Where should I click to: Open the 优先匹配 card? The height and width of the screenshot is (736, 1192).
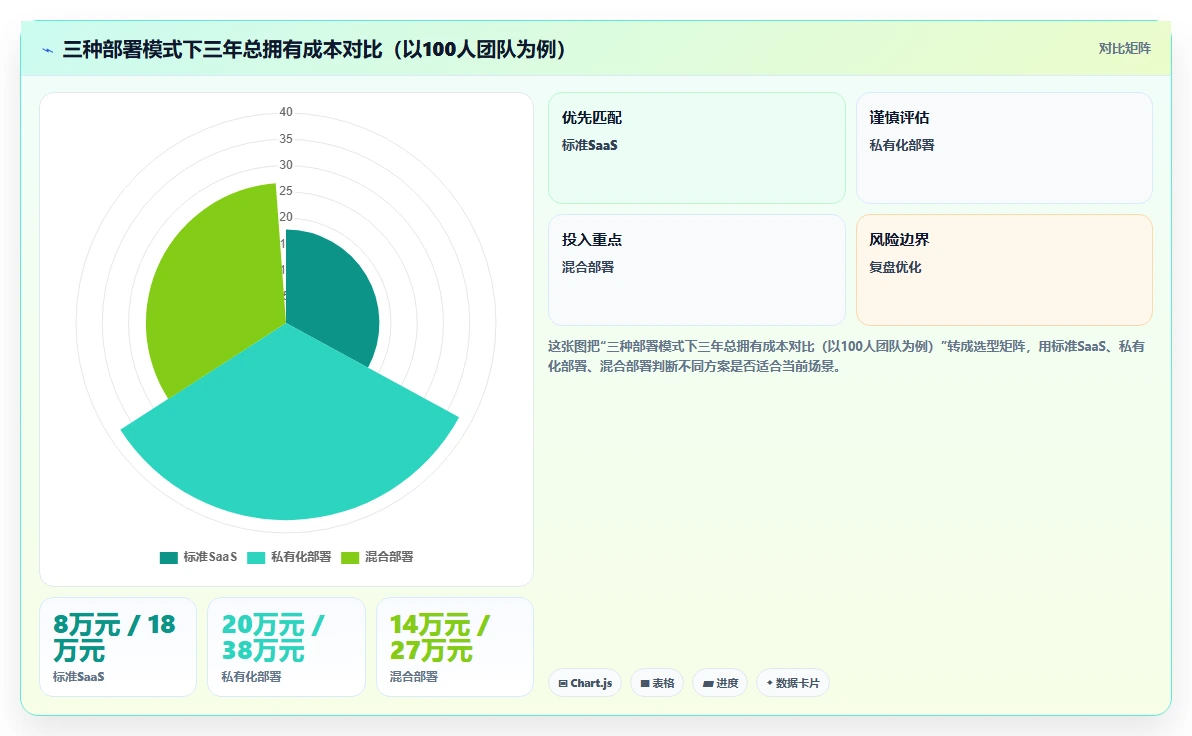(696, 148)
